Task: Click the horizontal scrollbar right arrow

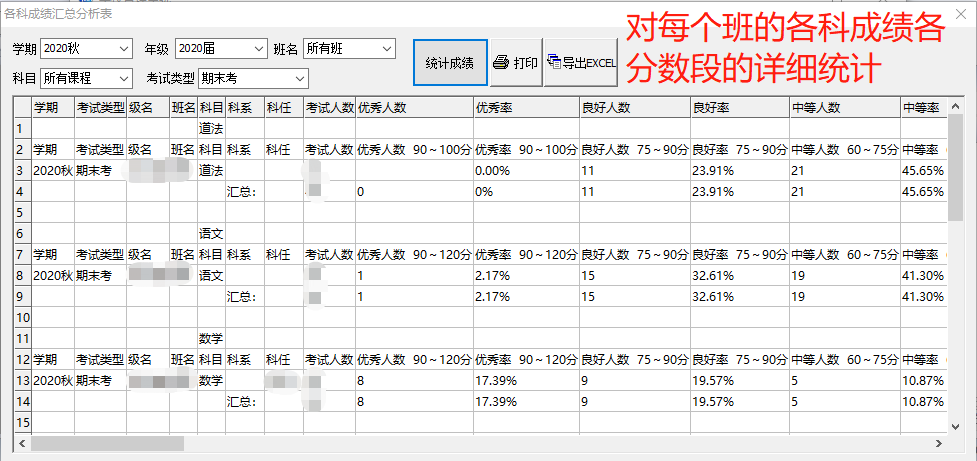Action: (x=940, y=443)
